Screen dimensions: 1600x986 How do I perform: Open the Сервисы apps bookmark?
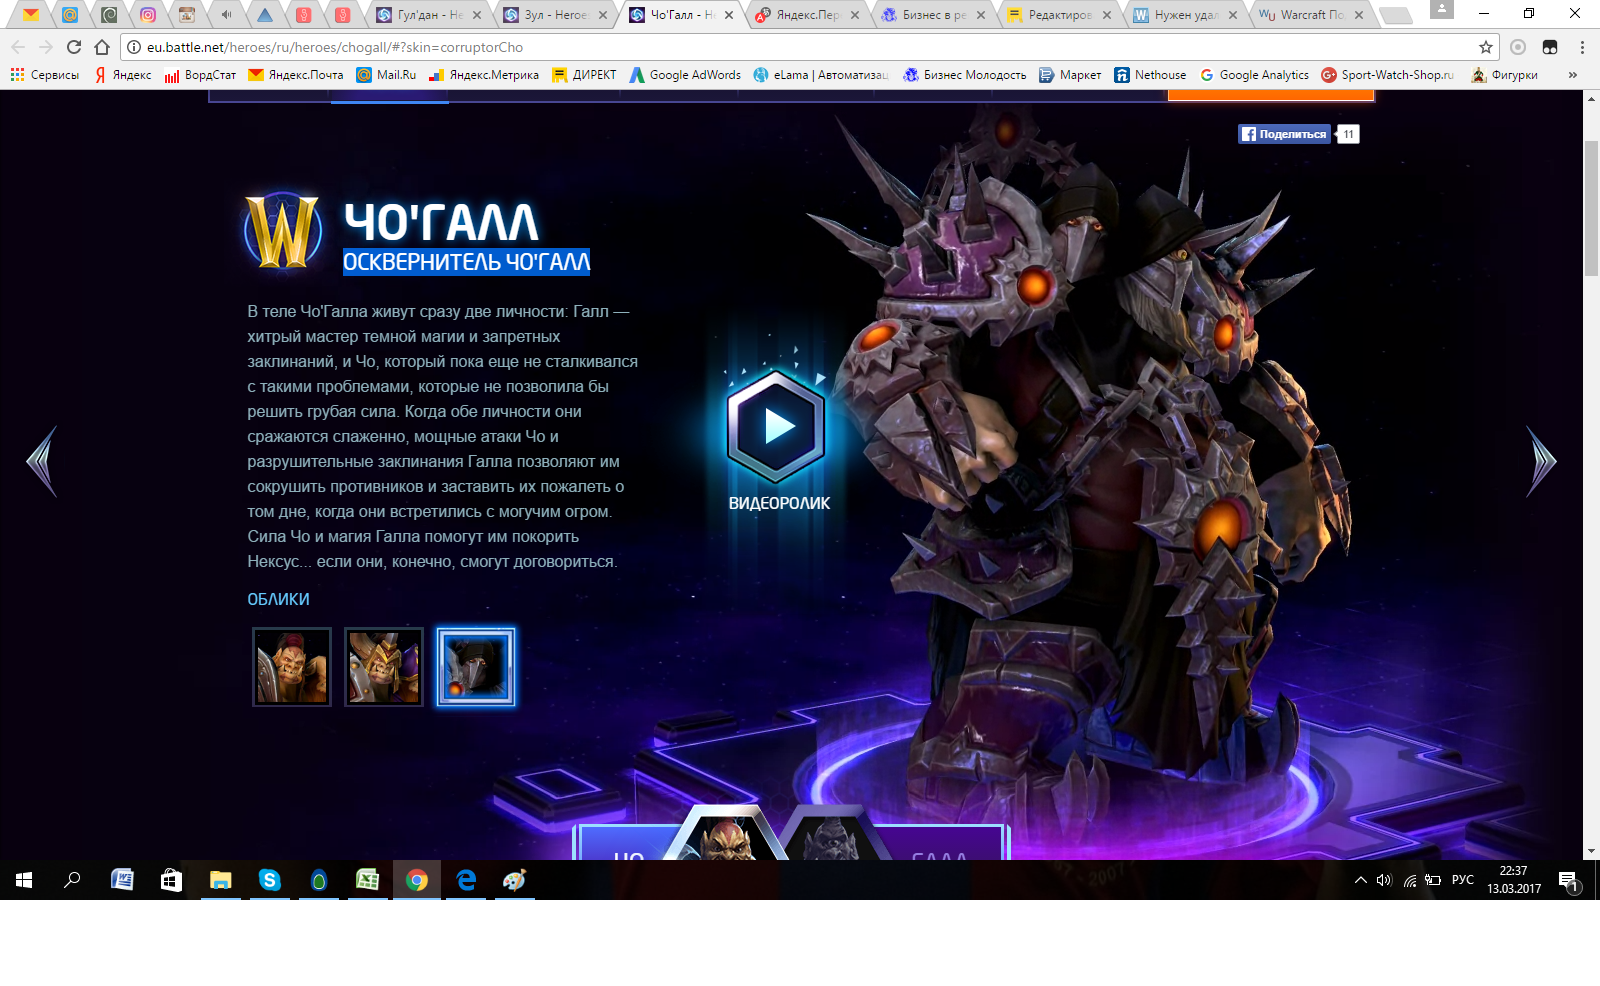pos(45,75)
